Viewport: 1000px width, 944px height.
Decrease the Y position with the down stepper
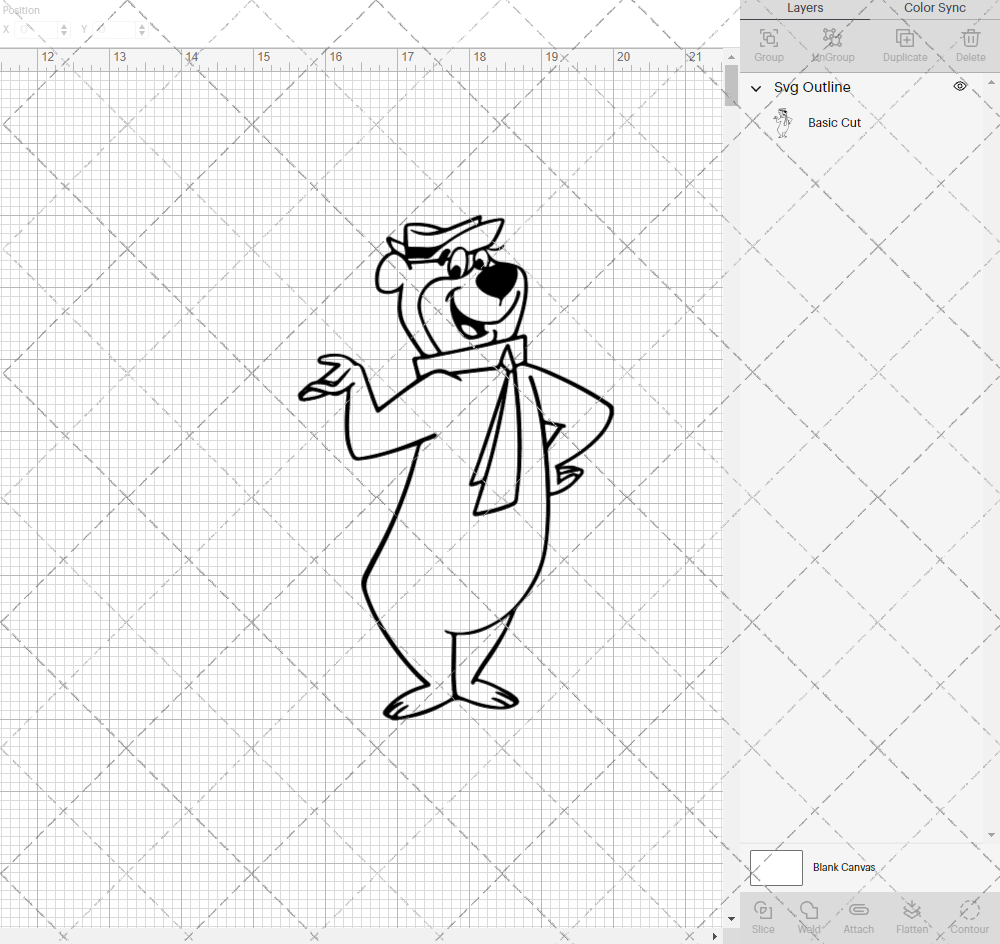pos(141,33)
